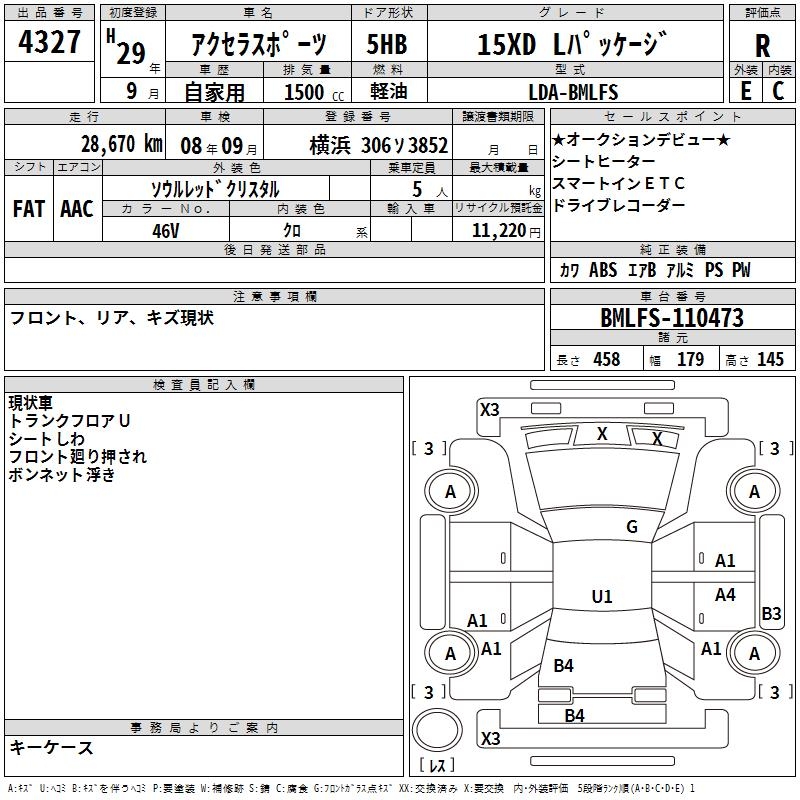
Task: Select the レス spare tire indicator
Action: 437,765
